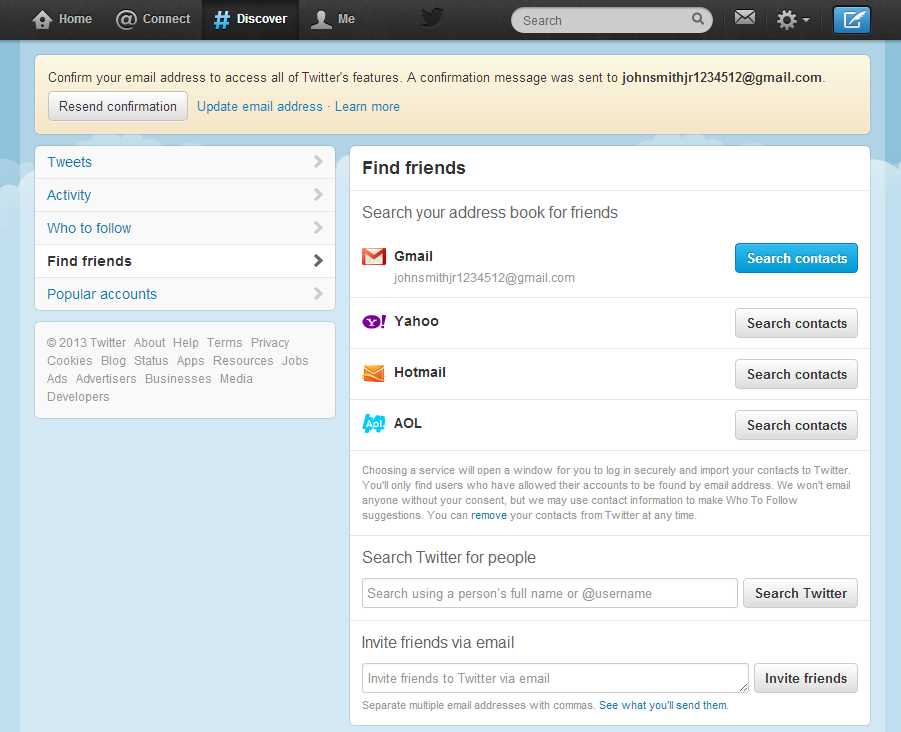Click the Invite friends button

pos(805,678)
